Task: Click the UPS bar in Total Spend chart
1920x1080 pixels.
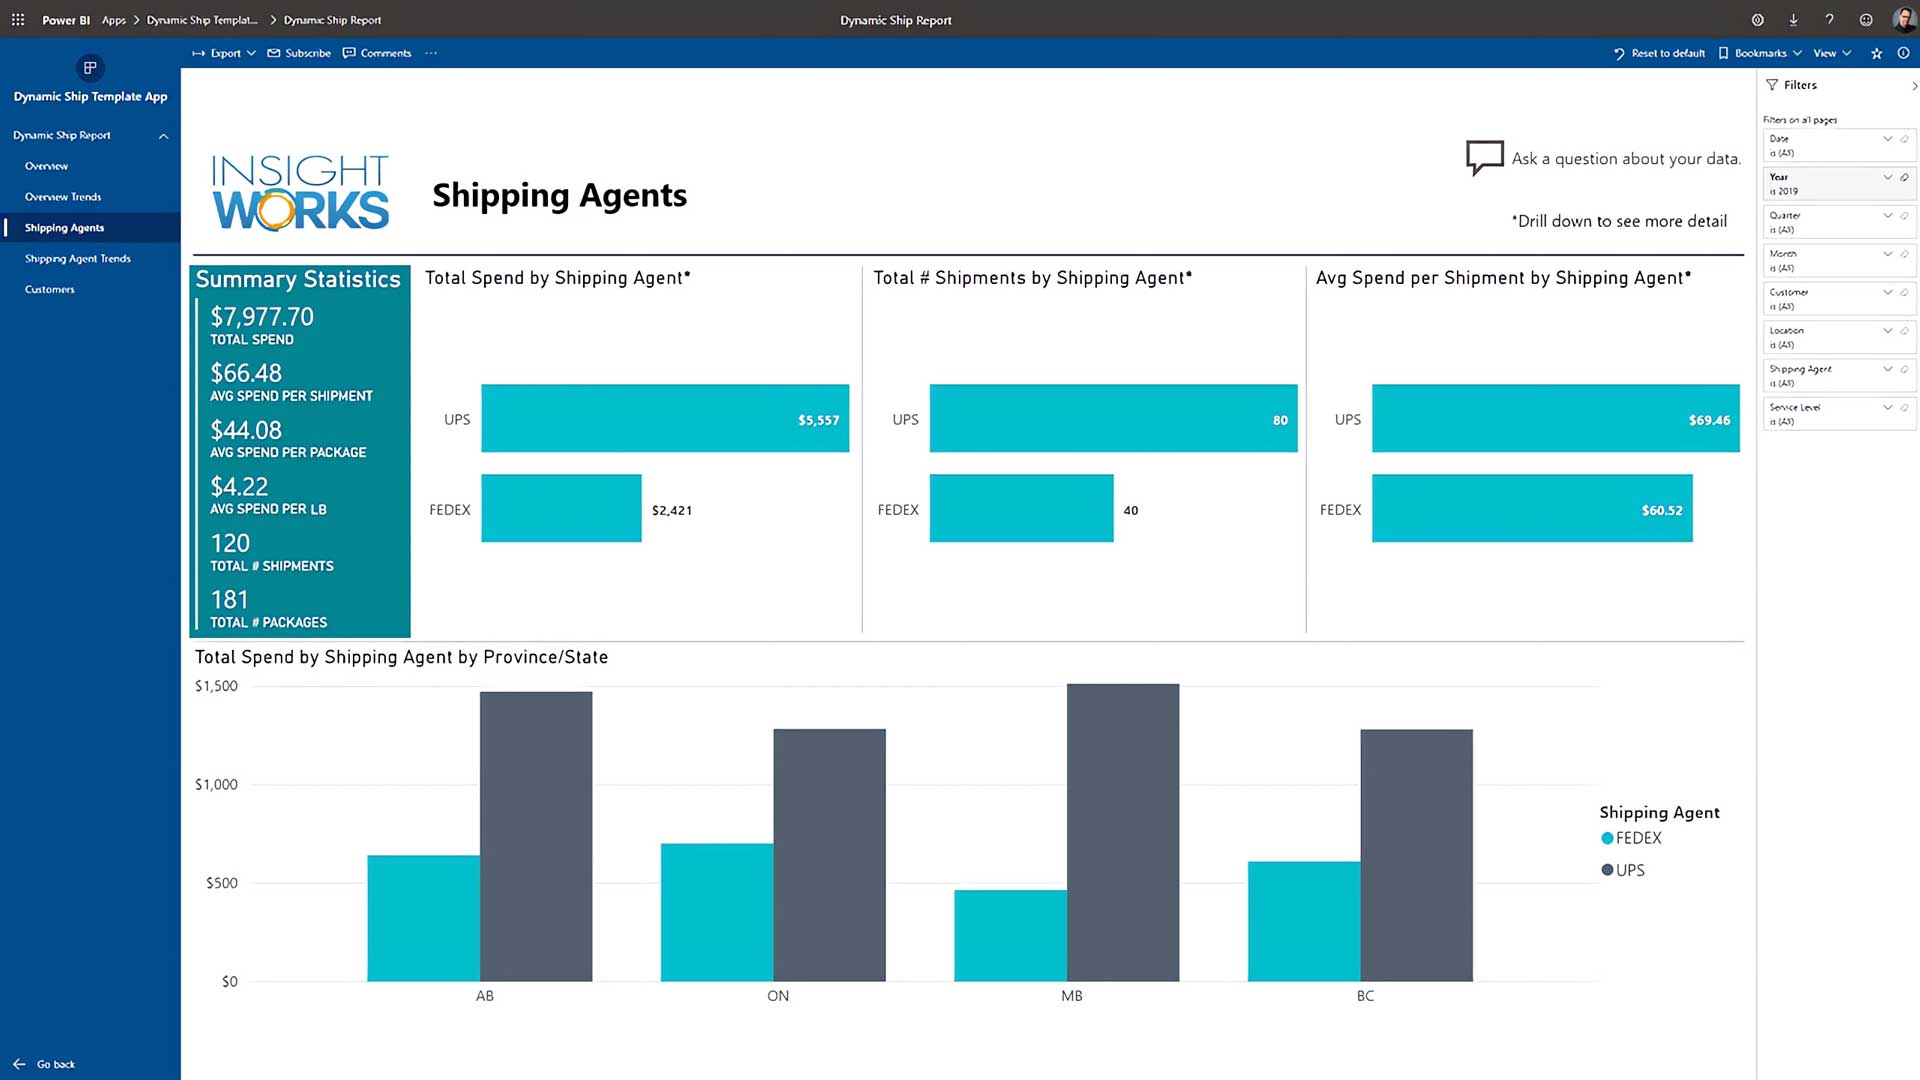Action: pos(664,419)
